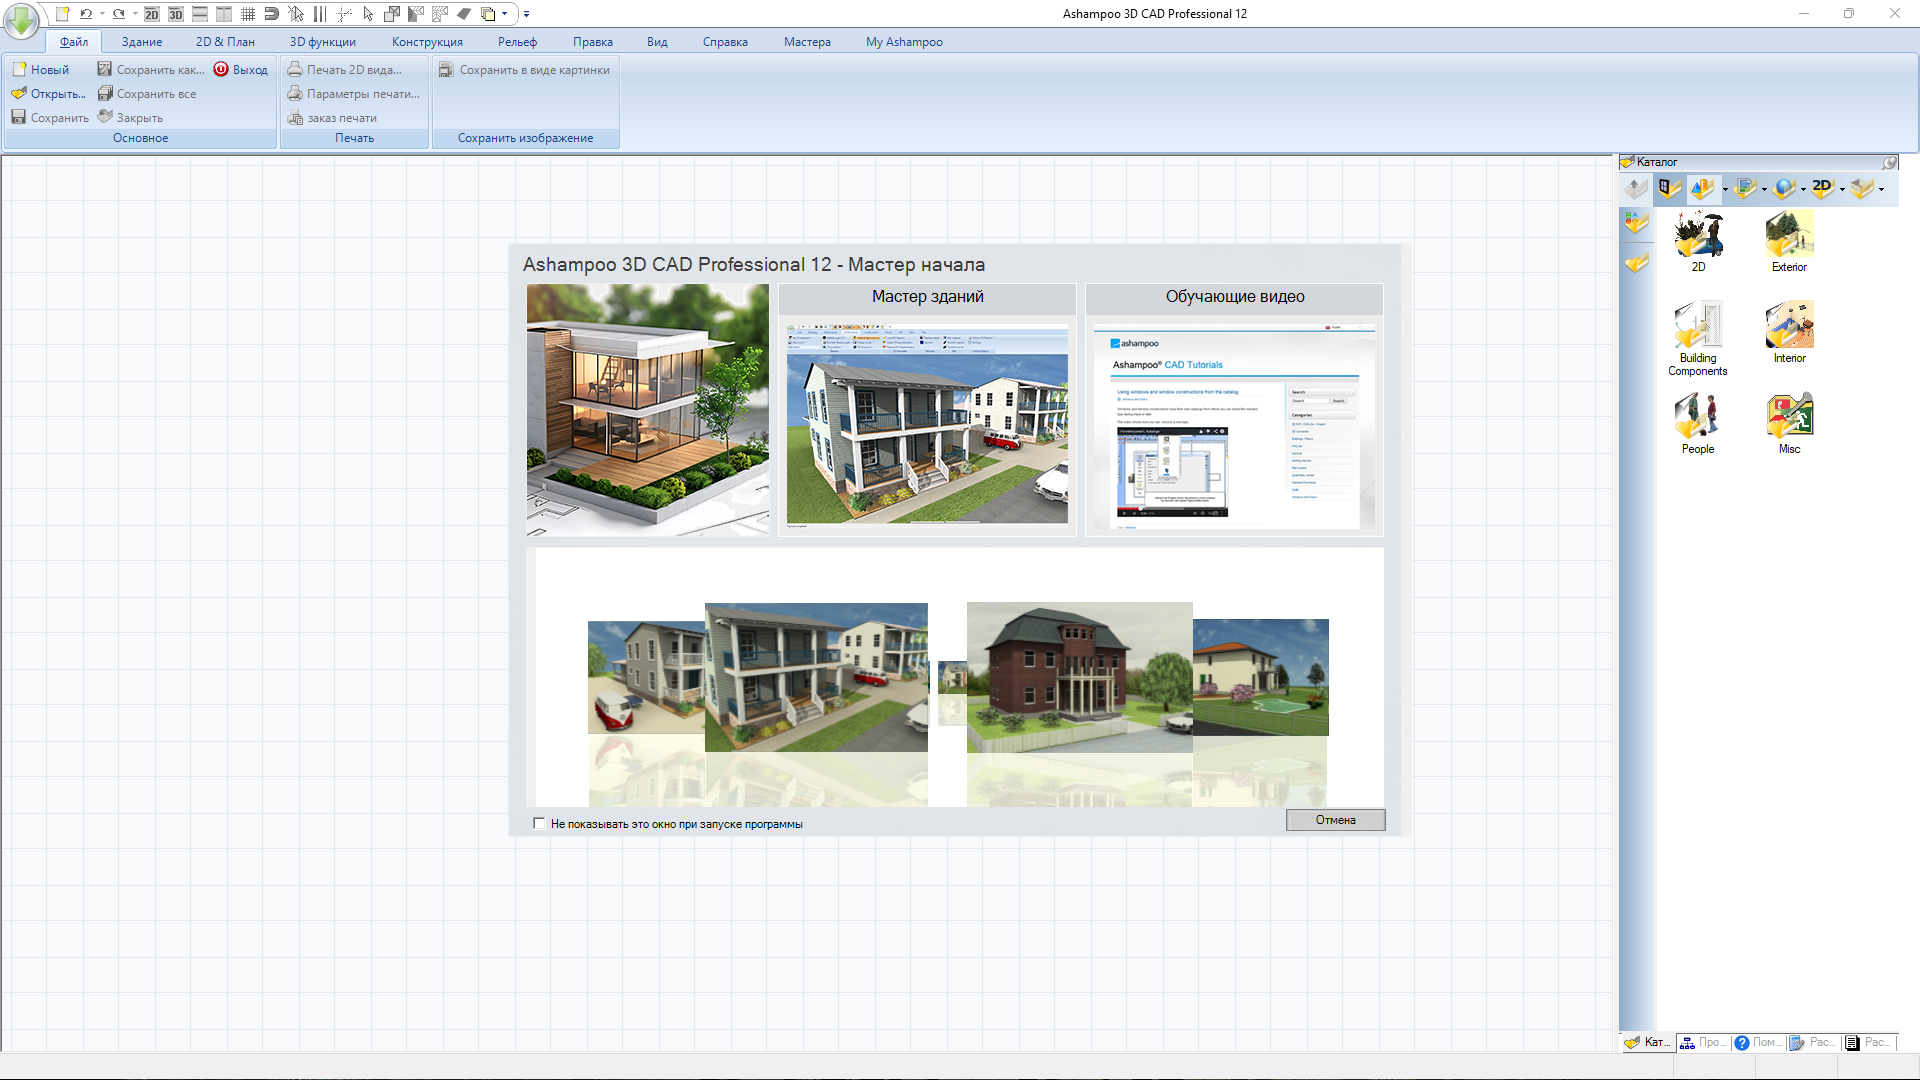Open the undo history dropdown arrow
The image size is (1920, 1080).
pos(102,14)
